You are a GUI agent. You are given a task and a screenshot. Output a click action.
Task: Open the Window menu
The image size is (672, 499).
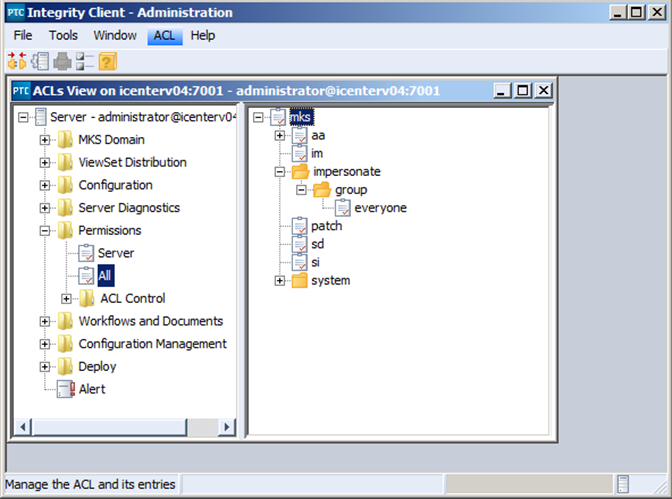click(x=115, y=36)
